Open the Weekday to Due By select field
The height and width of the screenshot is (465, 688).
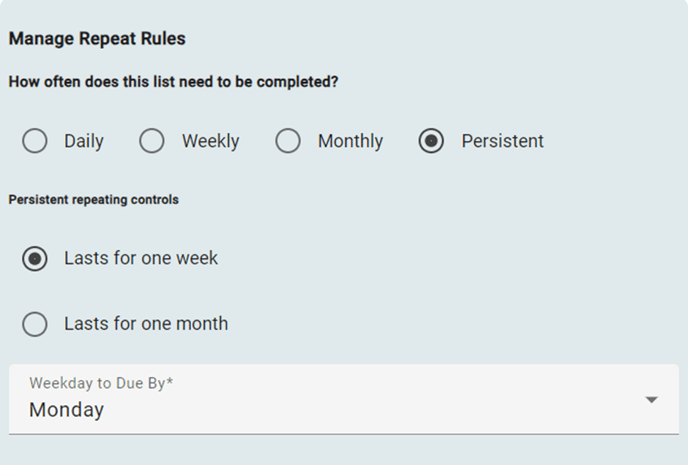pyautogui.click(x=340, y=400)
